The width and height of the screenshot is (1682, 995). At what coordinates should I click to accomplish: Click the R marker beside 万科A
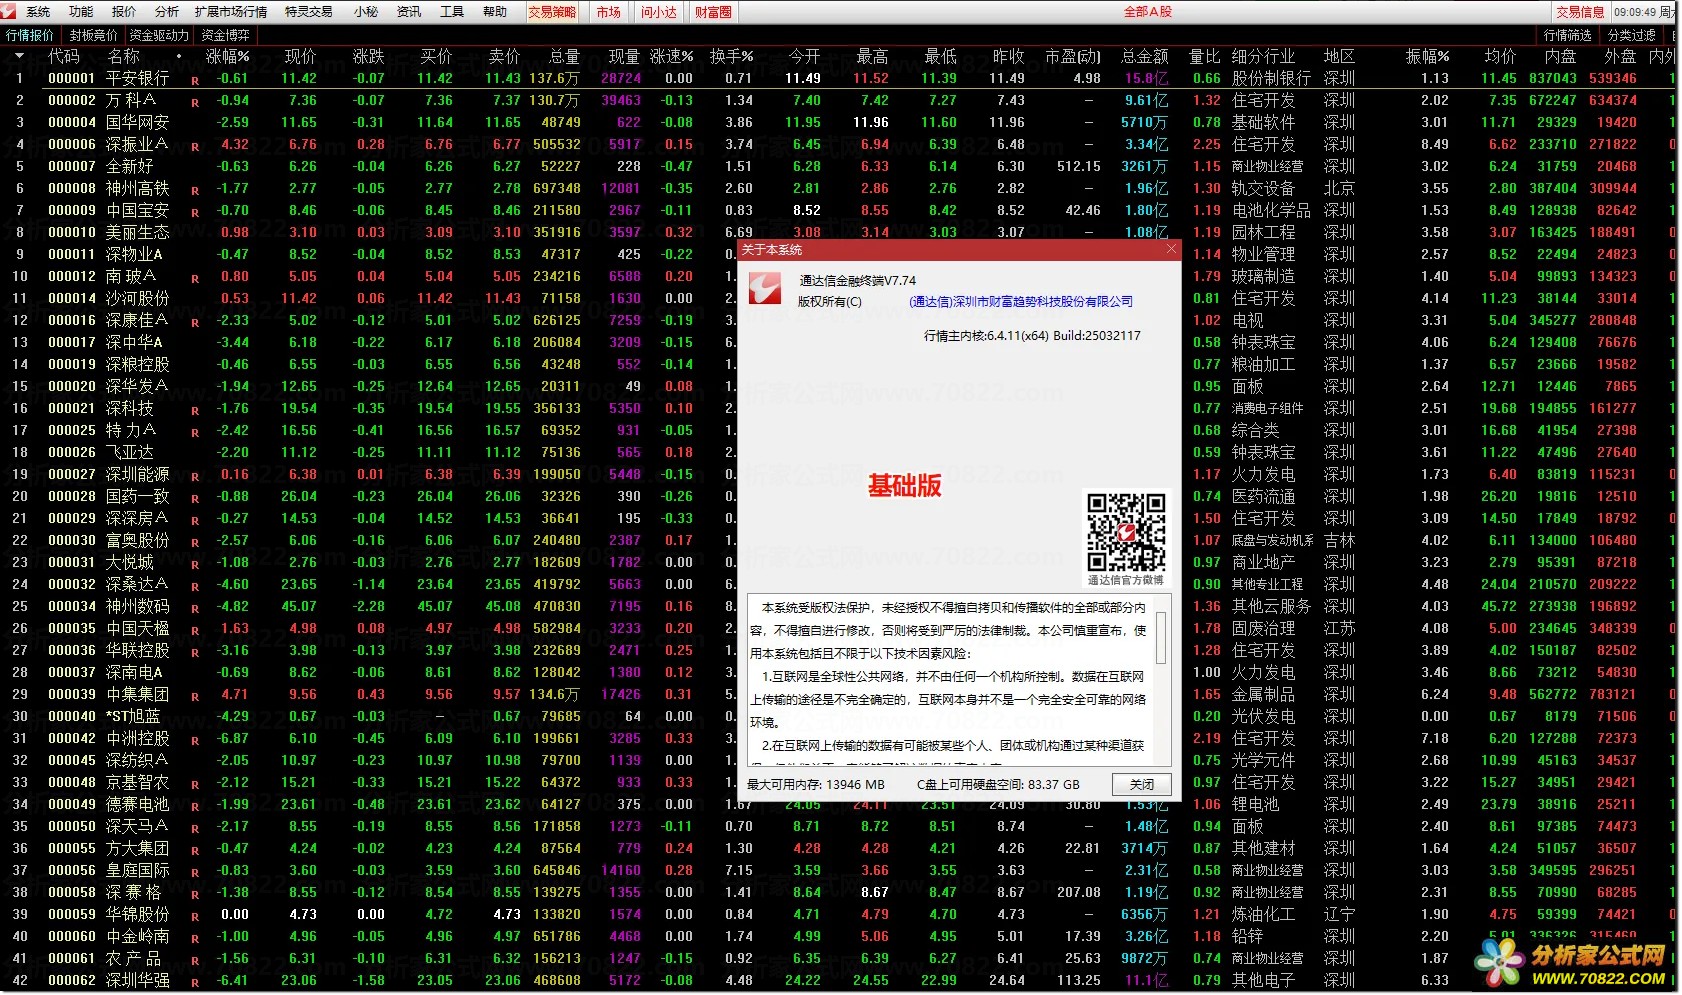pos(195,103)
